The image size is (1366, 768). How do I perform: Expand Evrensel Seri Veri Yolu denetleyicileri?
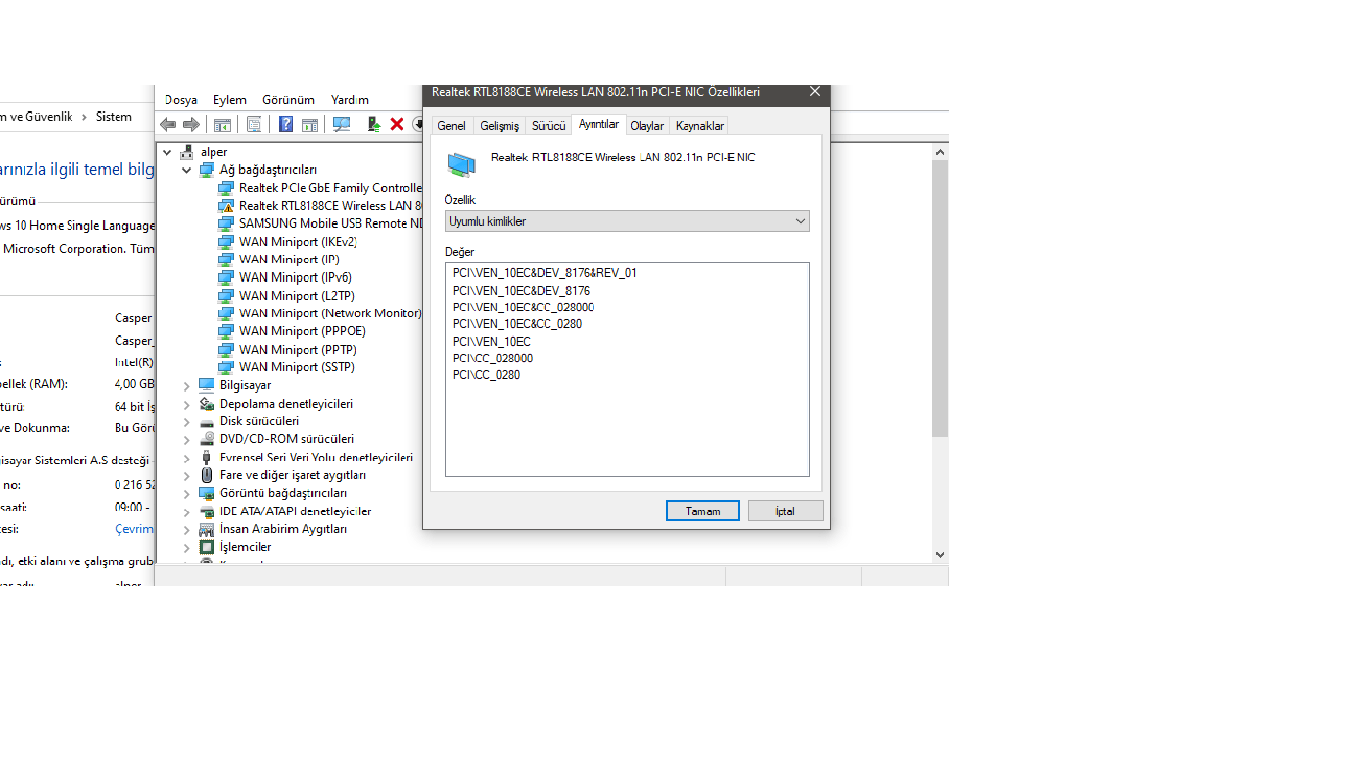tap(186, 457)
